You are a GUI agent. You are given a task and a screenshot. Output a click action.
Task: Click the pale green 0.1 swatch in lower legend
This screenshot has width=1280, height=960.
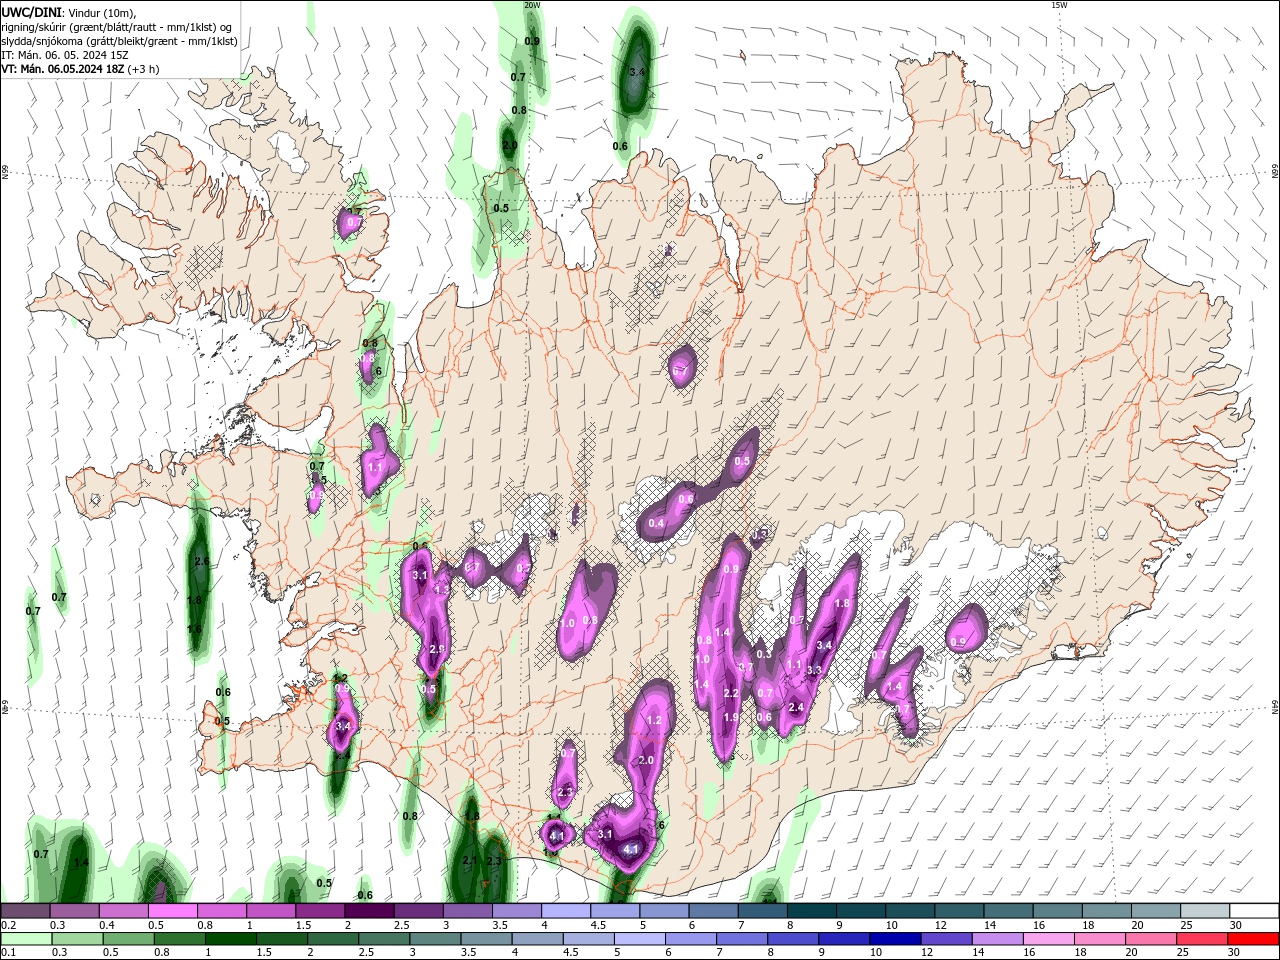26,939
